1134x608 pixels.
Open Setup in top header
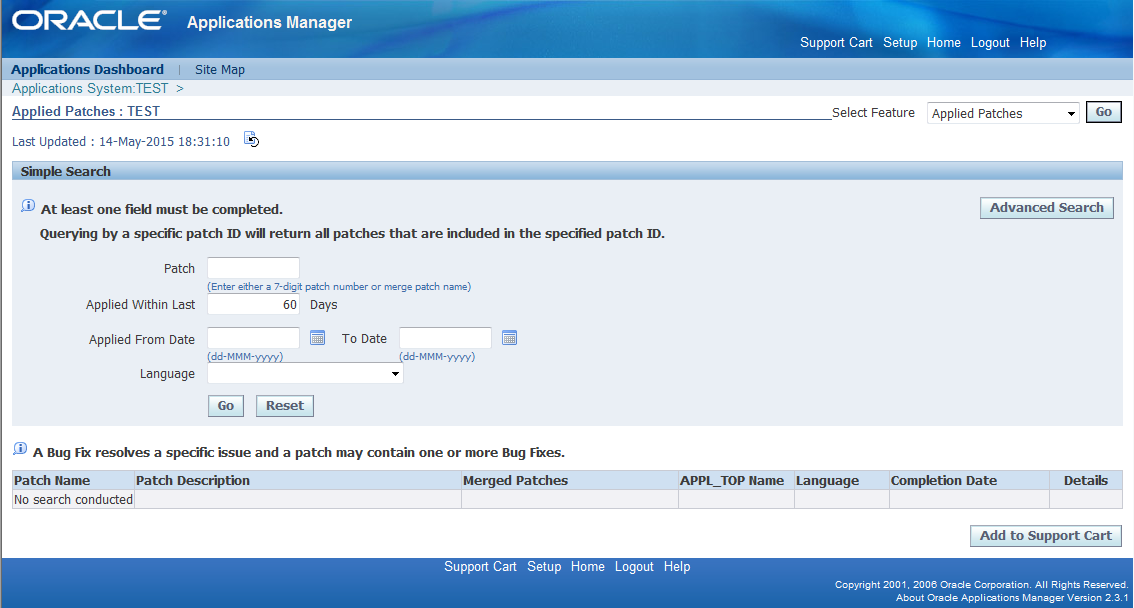click(x=900, y=43)
